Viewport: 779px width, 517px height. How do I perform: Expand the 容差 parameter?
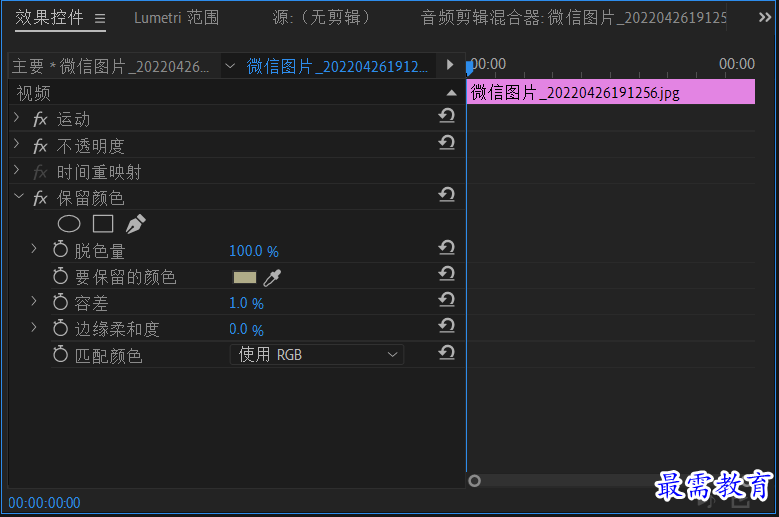click(x=34, y=301)
